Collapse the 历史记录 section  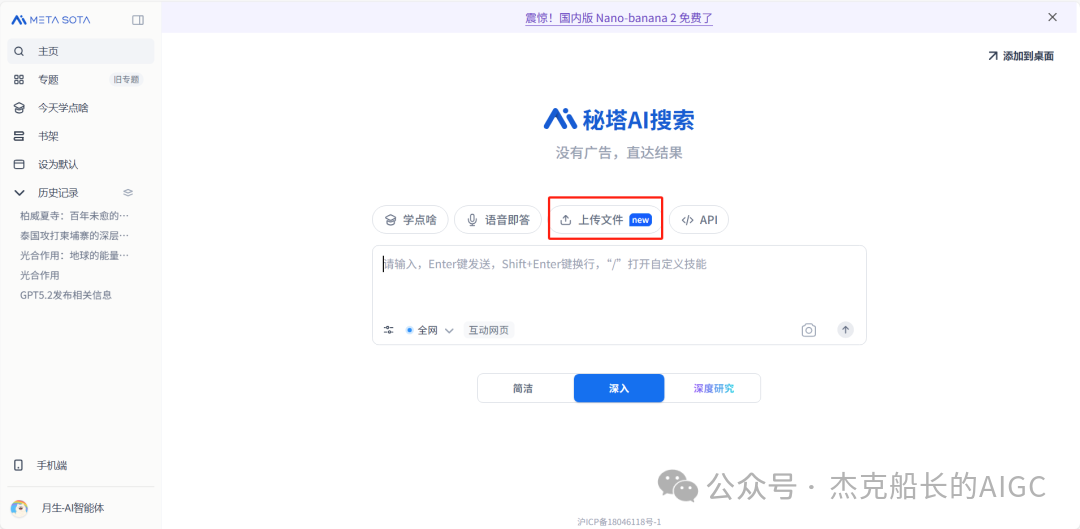pos(19,193)
